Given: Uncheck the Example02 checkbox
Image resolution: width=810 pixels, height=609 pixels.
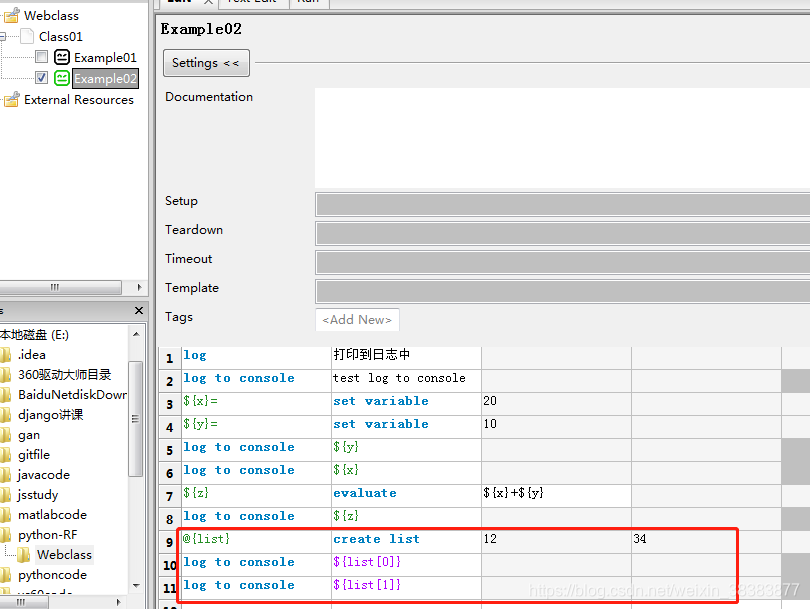Looking at the screenshot, I should tap(42, 78).
